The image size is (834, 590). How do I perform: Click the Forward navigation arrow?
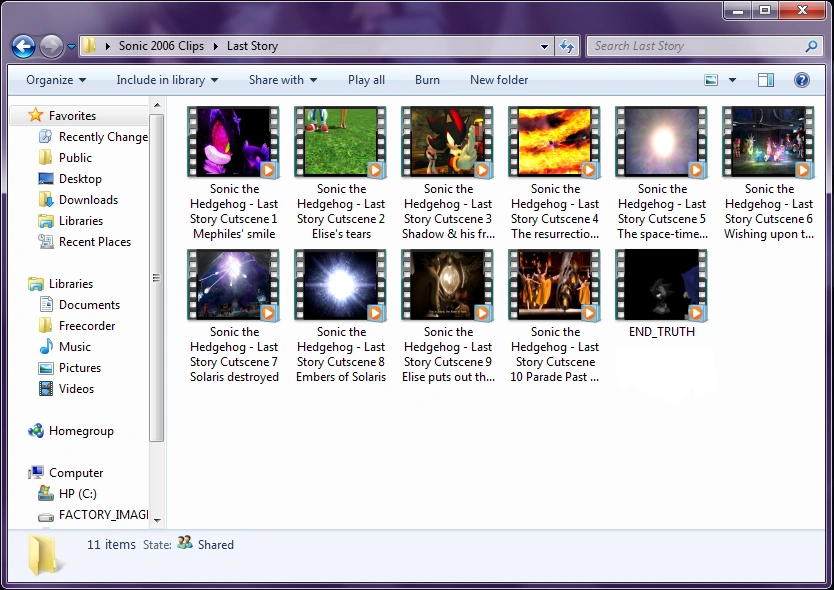point(52,46)
